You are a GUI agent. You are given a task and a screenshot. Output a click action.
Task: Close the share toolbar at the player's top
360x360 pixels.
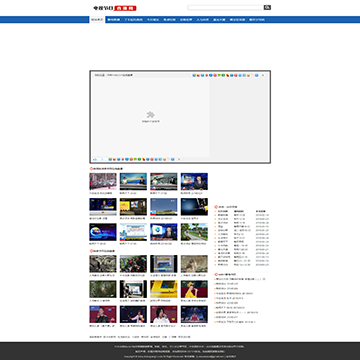click(263, 75)
